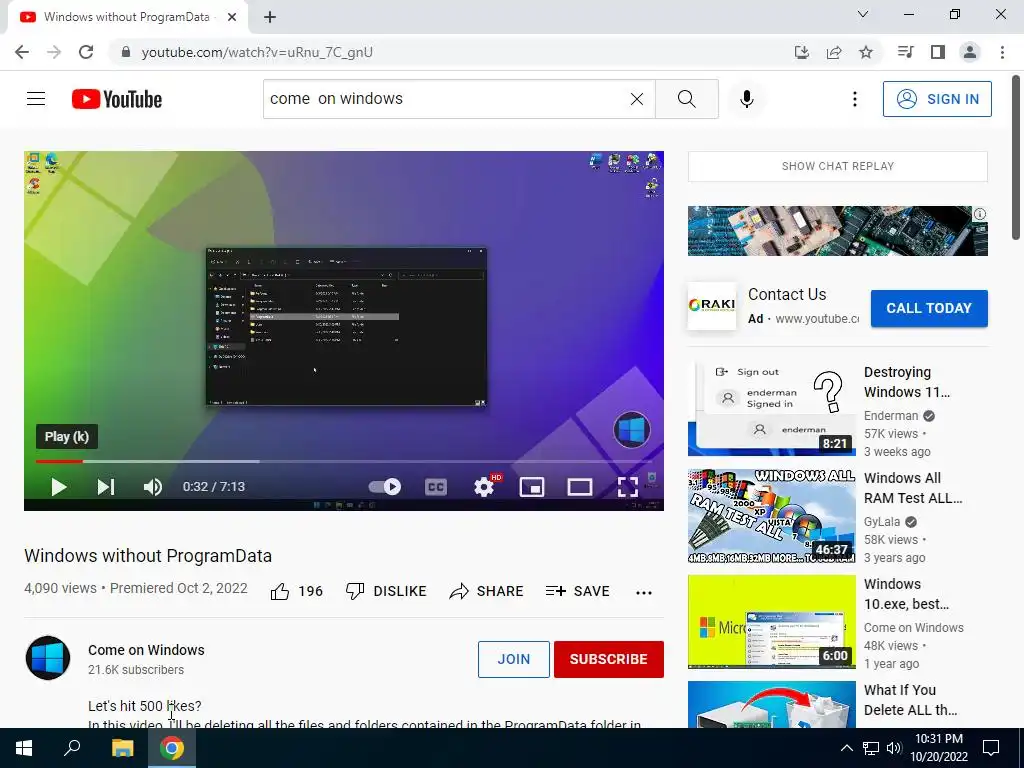The width and height of the screenshot is (1024, 768).
Task: Save video to a playlist
Action: tap(577, 591)
